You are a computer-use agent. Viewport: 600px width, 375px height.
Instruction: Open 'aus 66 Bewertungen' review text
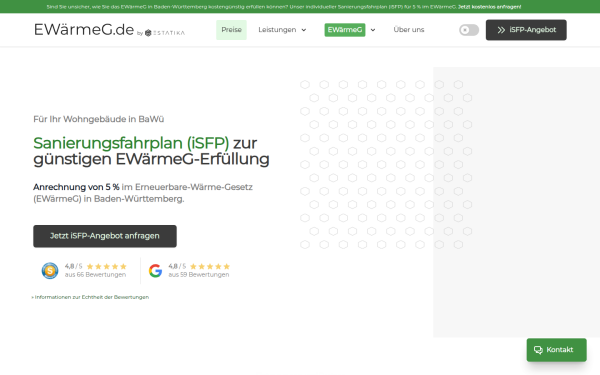(95, 275)
